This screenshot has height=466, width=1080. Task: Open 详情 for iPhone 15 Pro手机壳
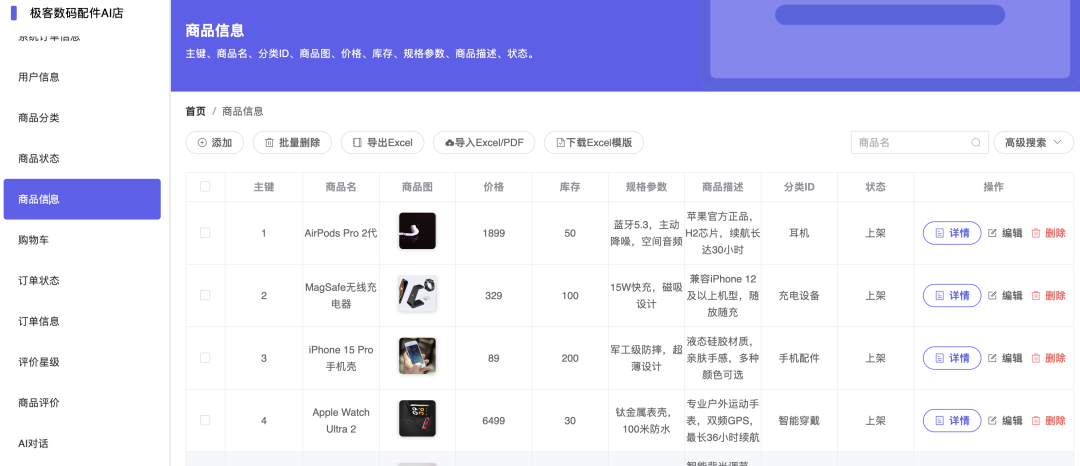(952, 358)
